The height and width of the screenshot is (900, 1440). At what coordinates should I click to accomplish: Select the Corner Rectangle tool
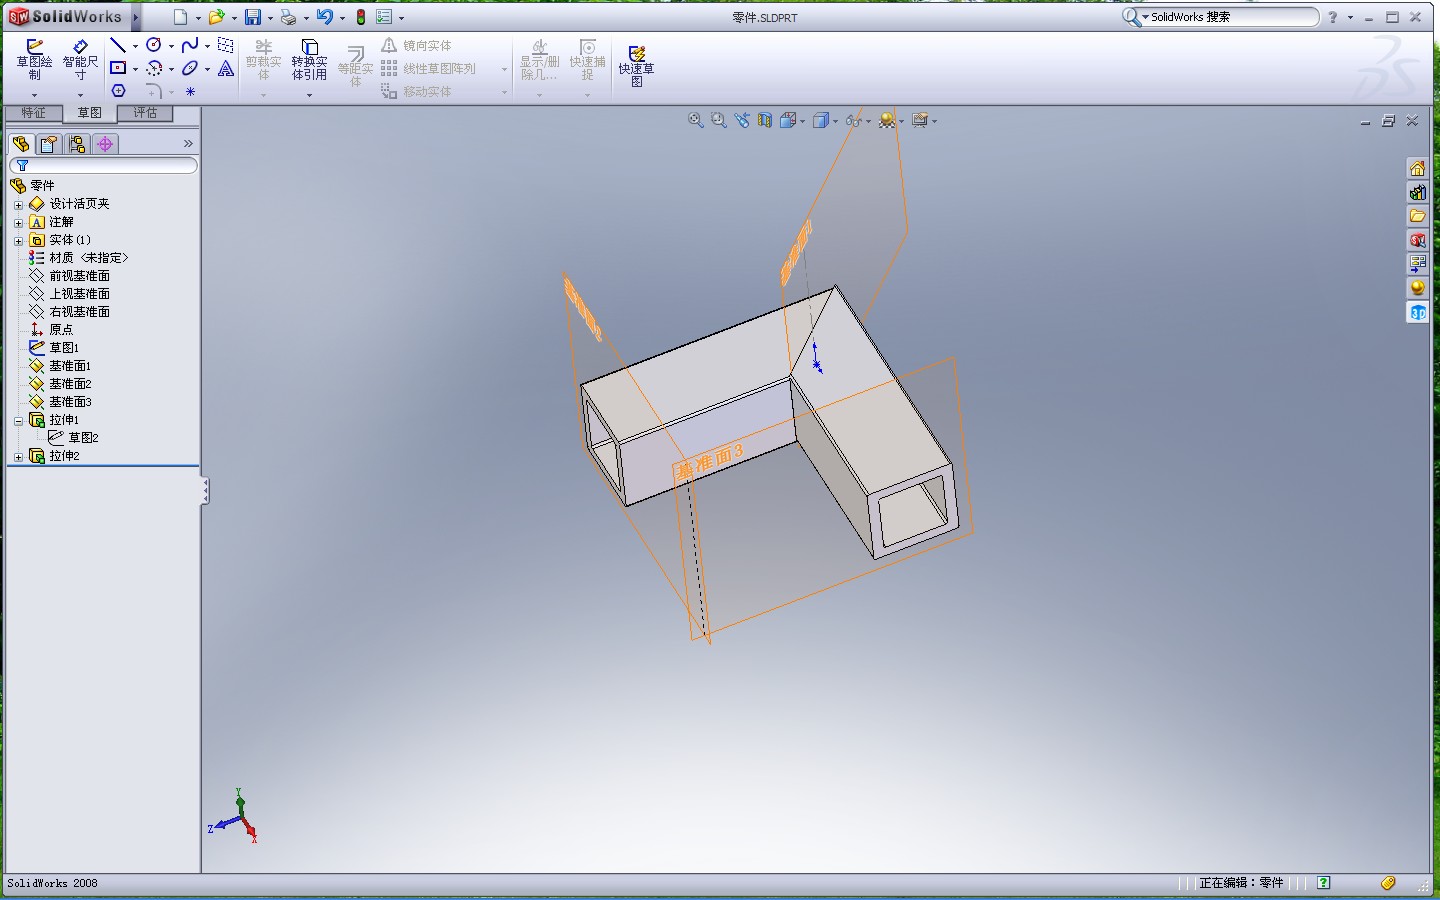coord(118,68)
